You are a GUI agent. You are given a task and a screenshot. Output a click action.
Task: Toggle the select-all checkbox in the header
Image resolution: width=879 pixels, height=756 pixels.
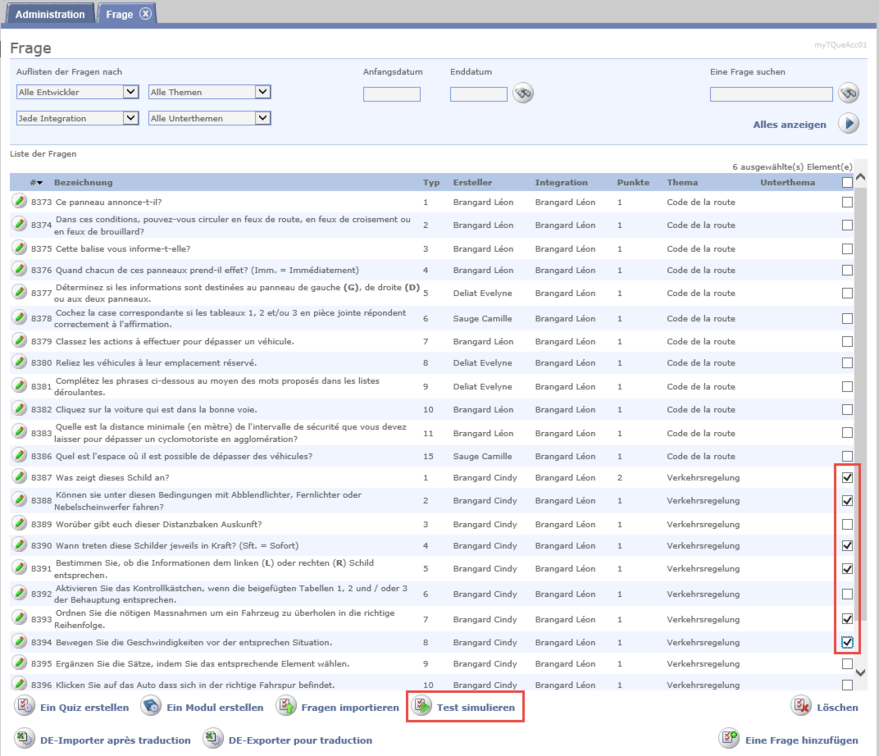click(847, 183)
